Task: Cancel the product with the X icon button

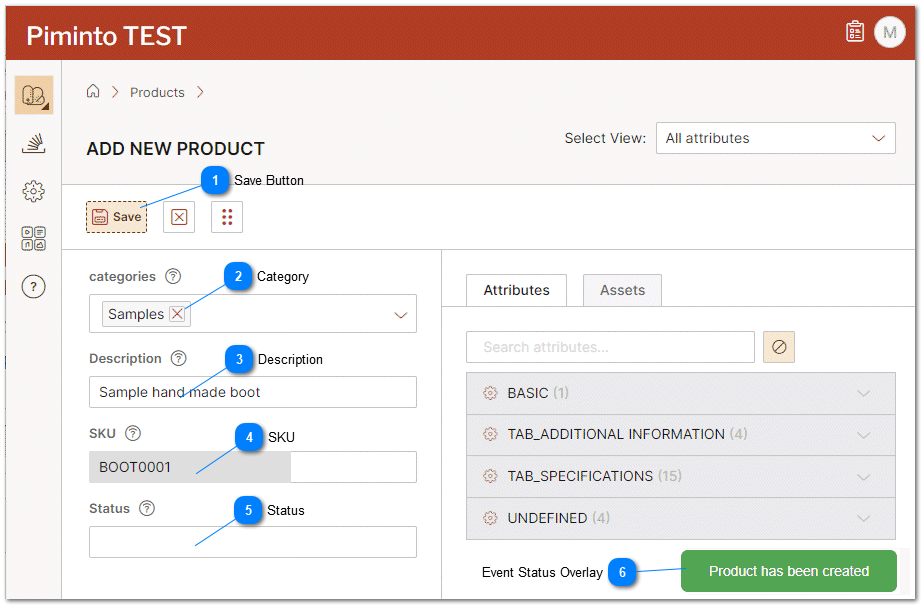Action: [x=179, y=217]
